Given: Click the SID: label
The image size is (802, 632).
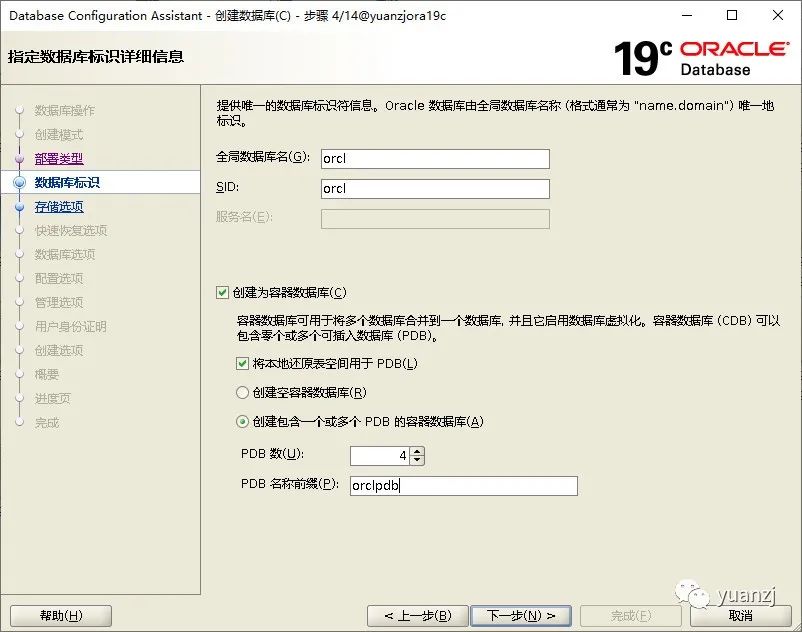Looking at the screenshot, I should 228,187.
